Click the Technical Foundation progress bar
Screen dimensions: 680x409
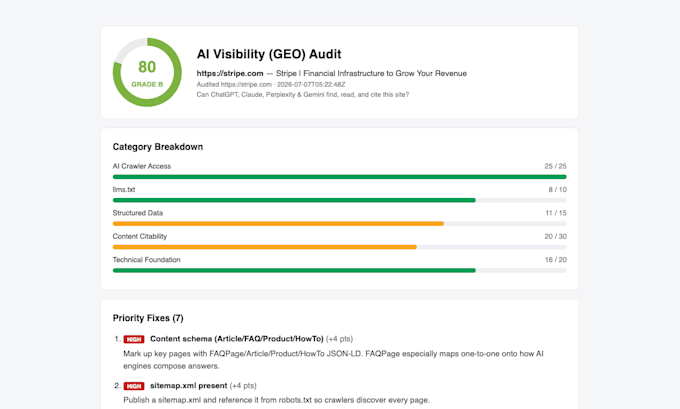(x=340, y=271)
